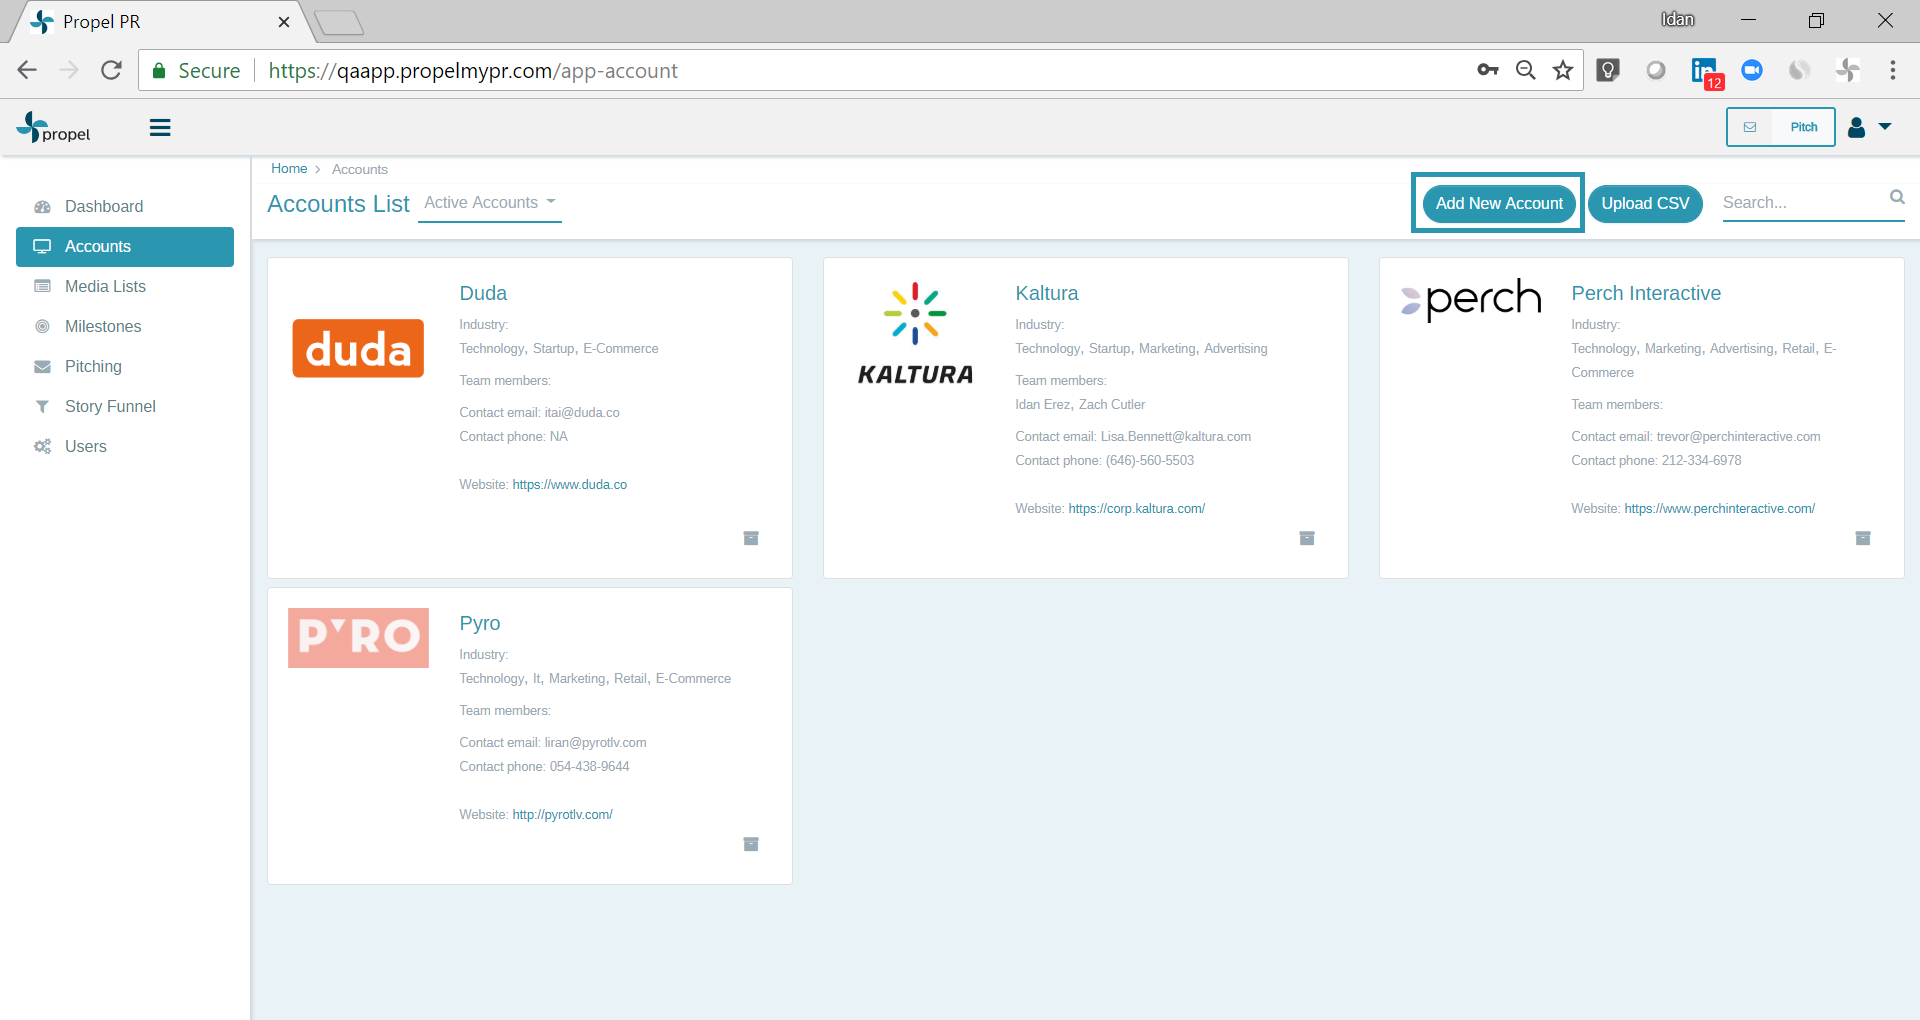Screen dimensions: 1920x1020
Task: Focus the accounts Search field
Action: click(1802, 202)
